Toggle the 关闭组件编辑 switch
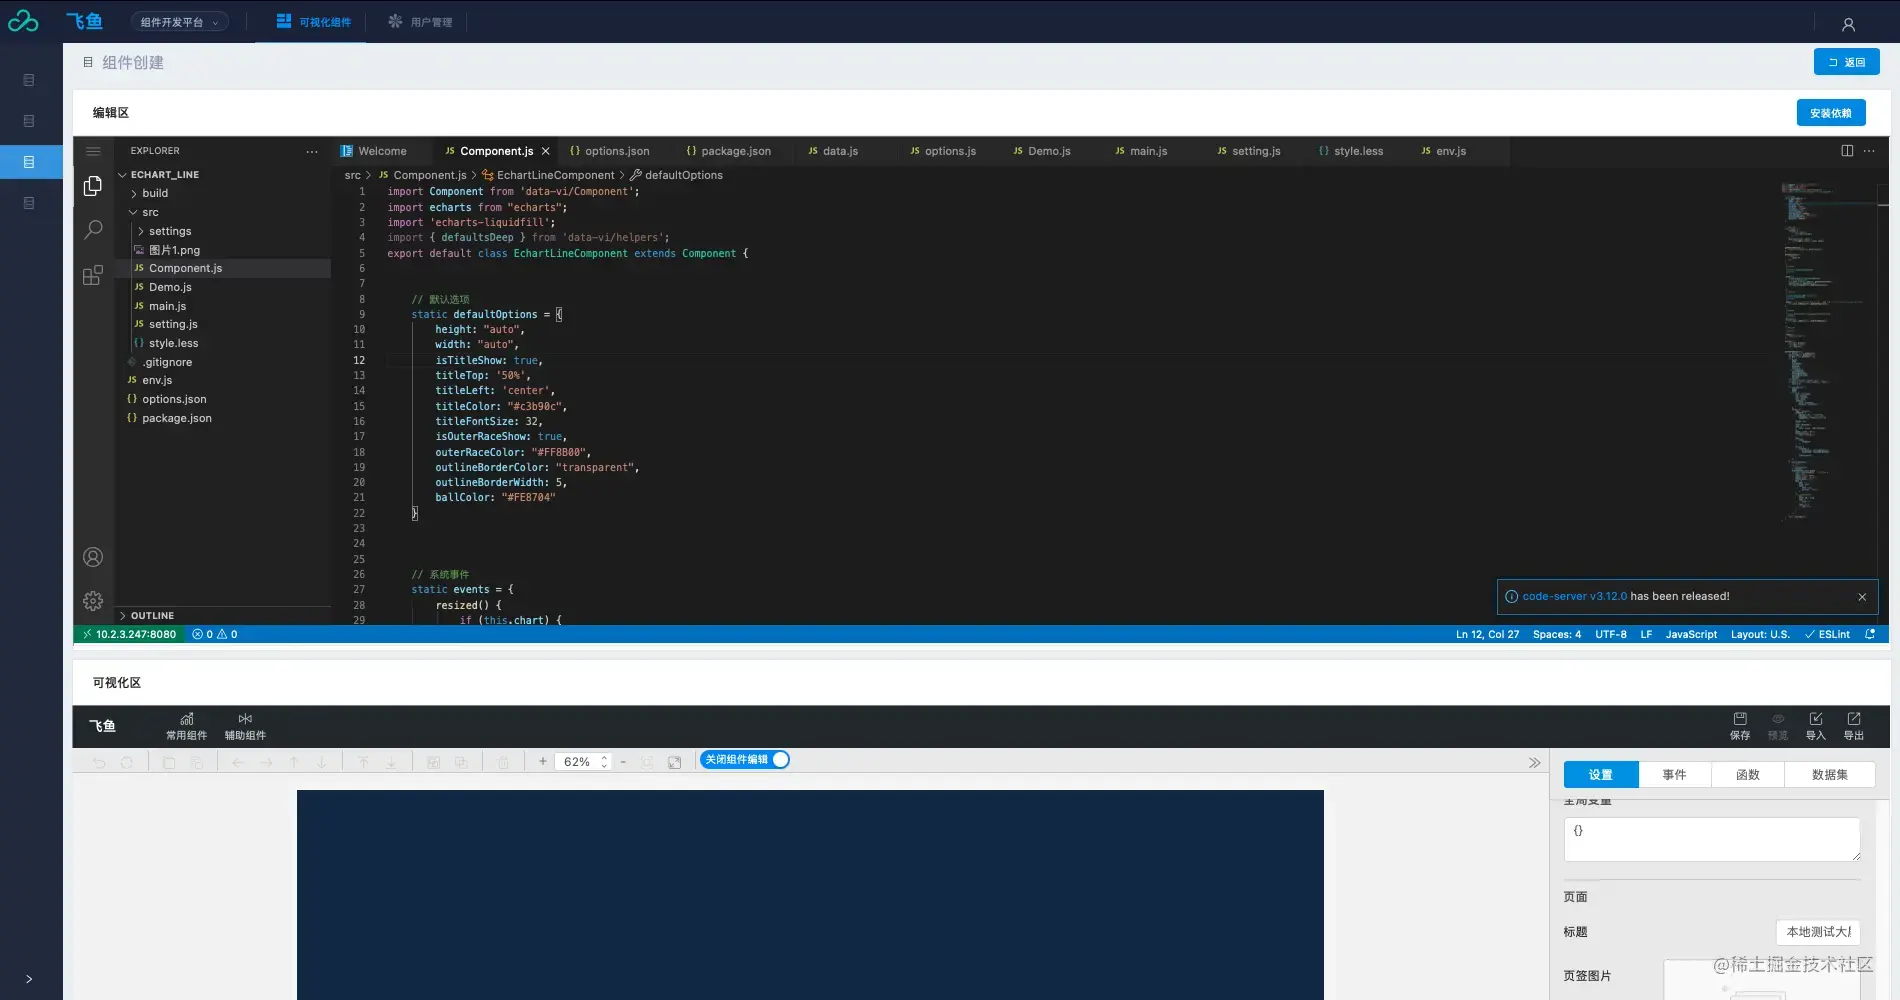Viewport: 1900px width, 1000px height. [745, 760]
